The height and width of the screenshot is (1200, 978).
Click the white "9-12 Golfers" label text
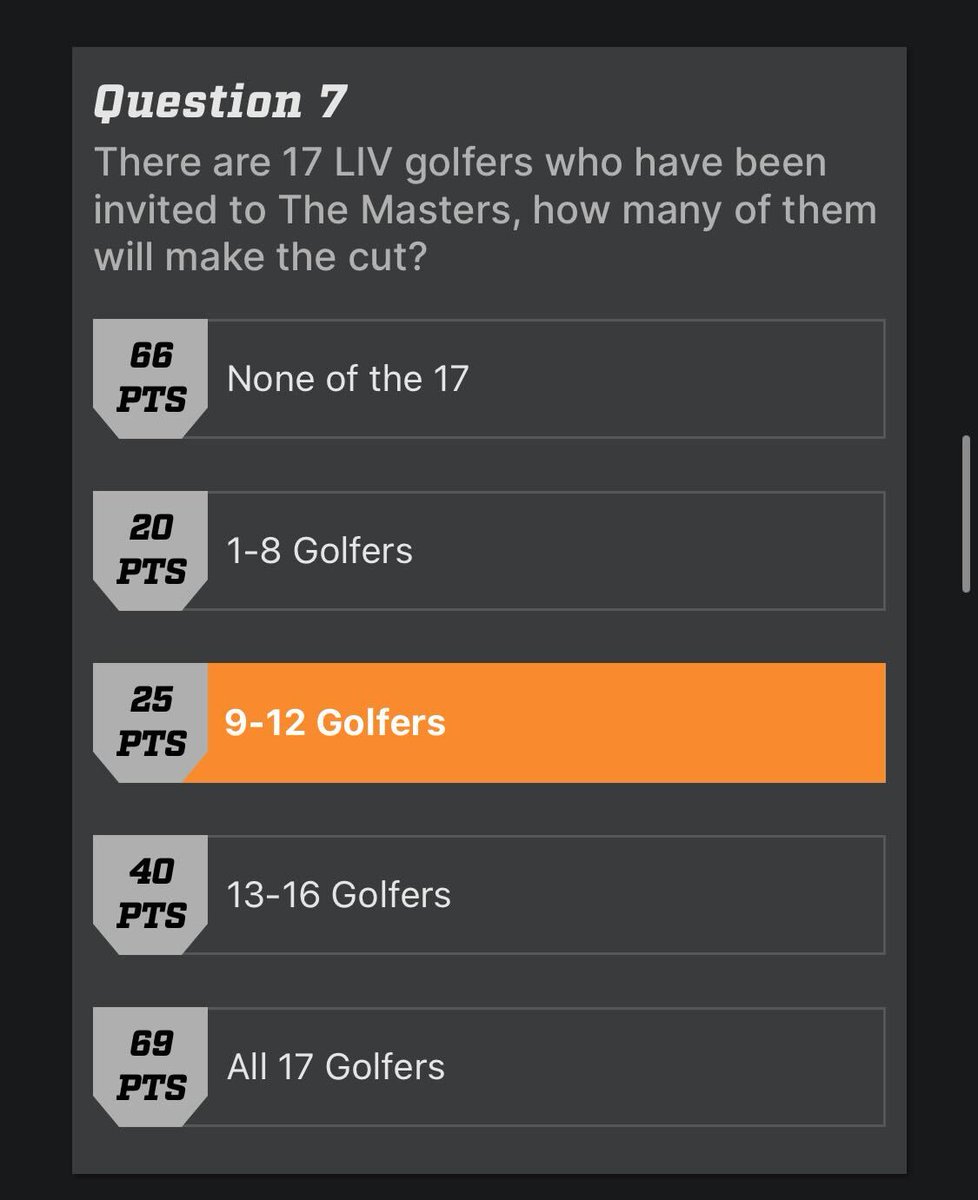(336, 723)
